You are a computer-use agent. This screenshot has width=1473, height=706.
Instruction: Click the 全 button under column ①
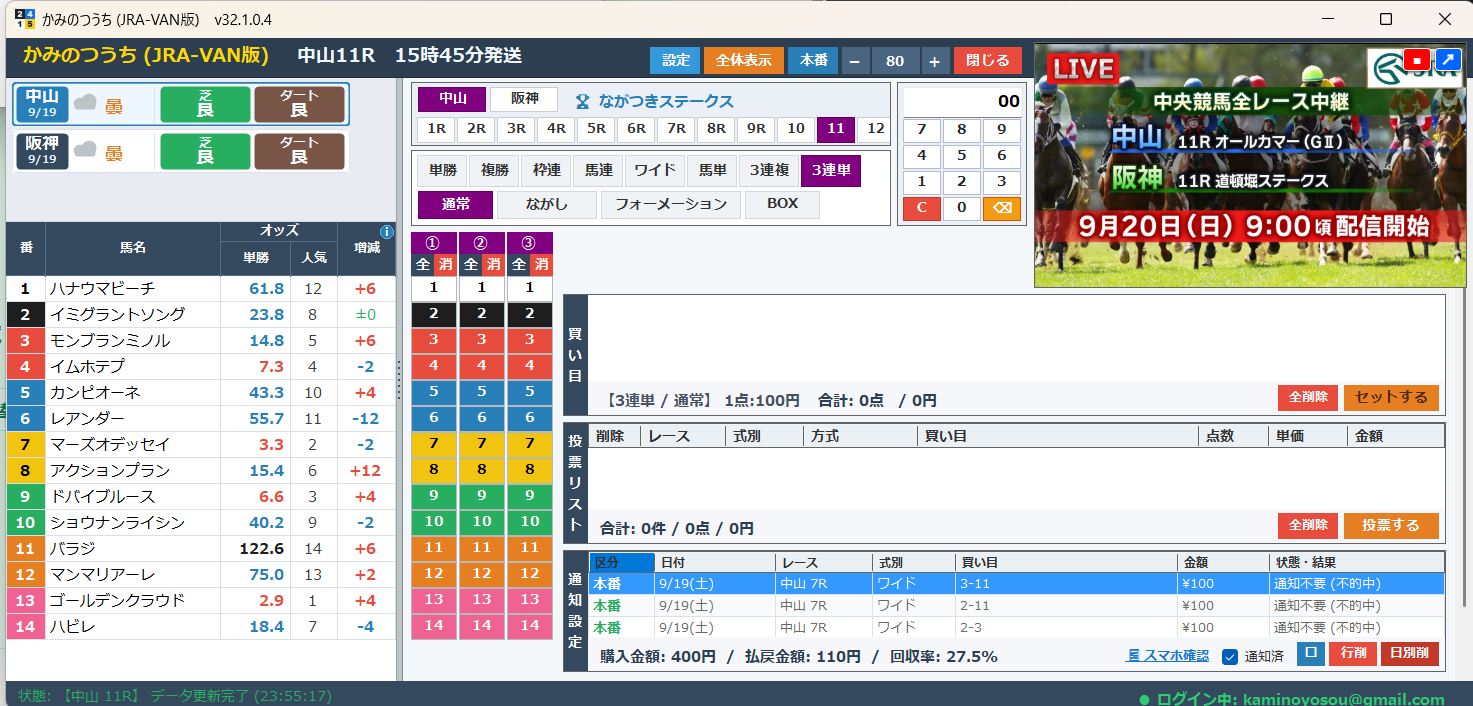tap(423, 265)
